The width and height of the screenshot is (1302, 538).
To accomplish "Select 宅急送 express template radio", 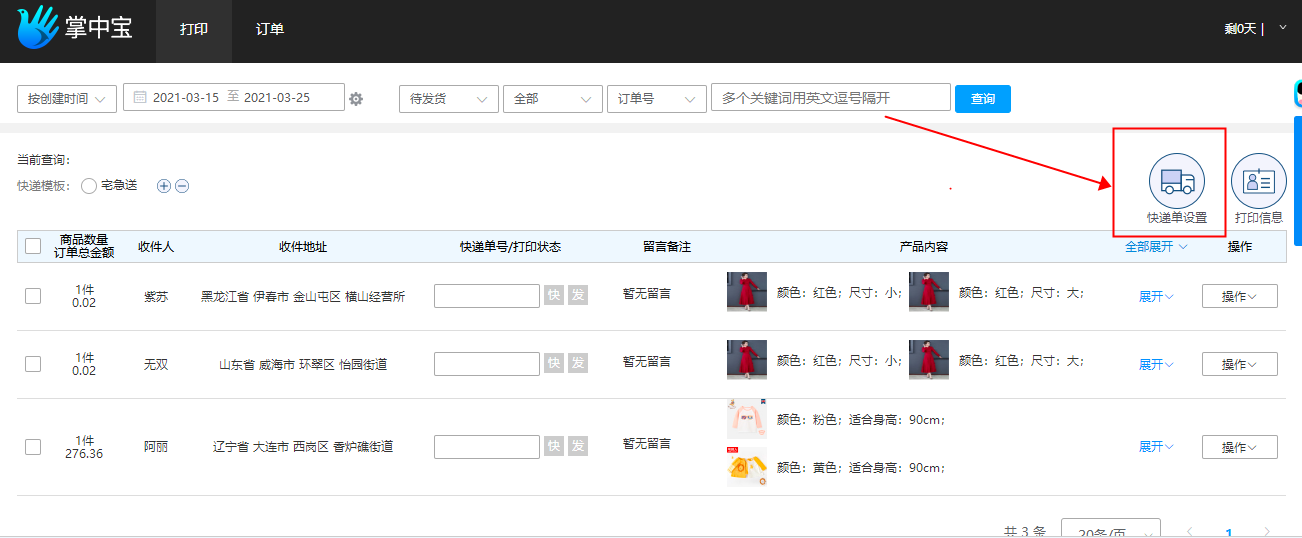I will (x=89, y=186).
